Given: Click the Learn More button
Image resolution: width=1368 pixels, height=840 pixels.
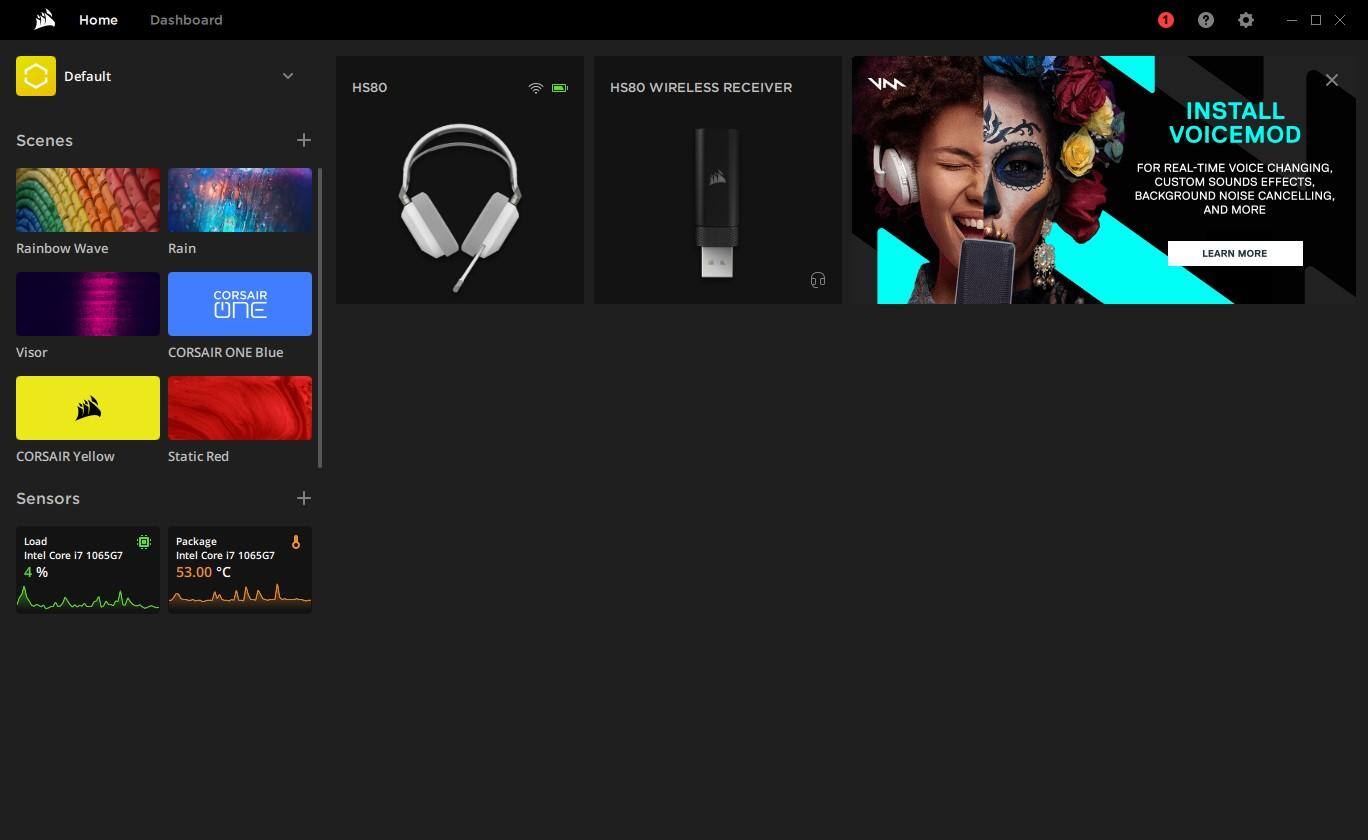Looking at the screenshot, I should (x=1235, y=253).
